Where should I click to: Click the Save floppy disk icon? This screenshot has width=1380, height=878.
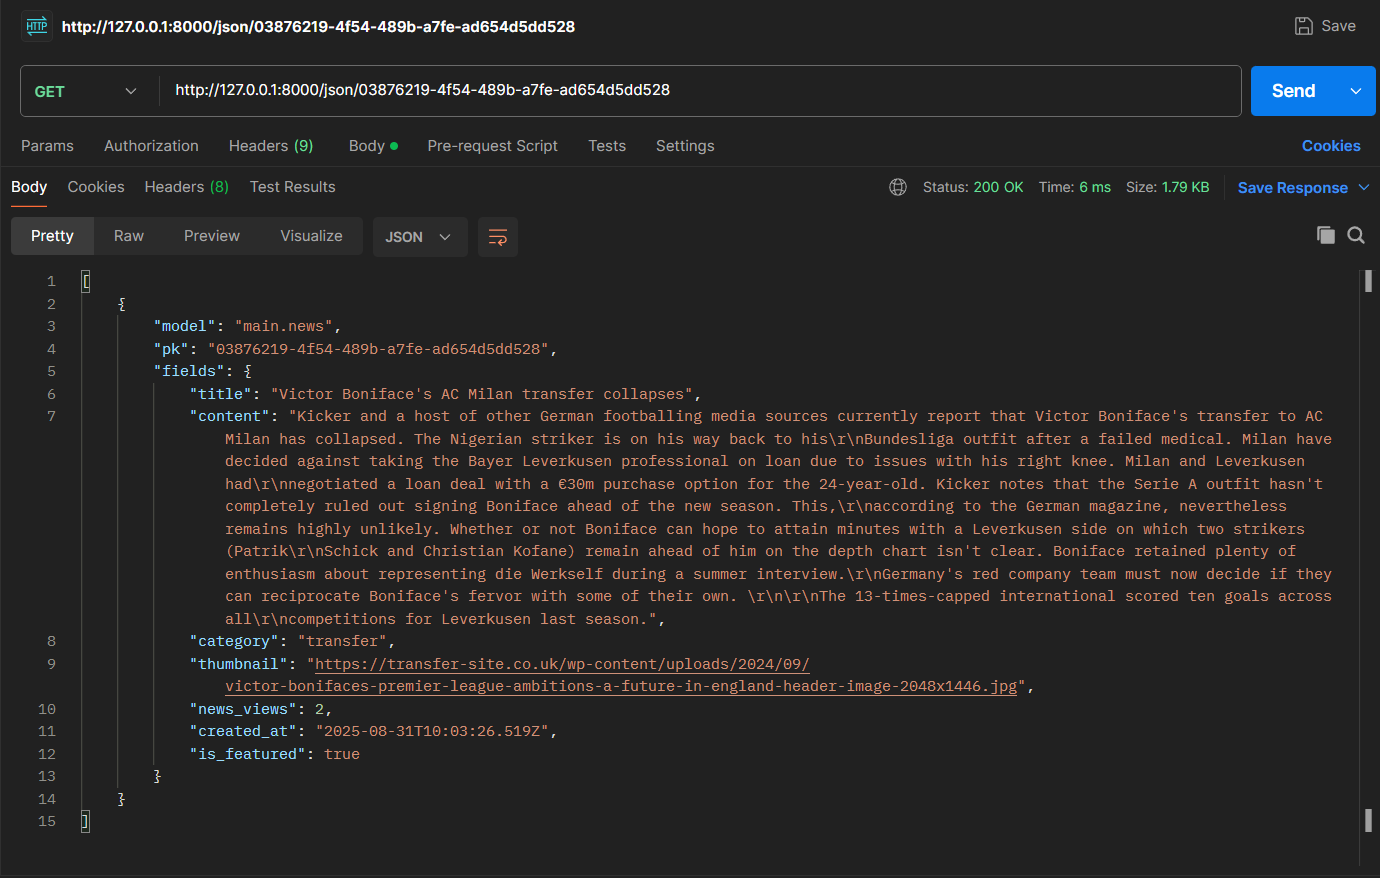click(x=1304, y=26)
